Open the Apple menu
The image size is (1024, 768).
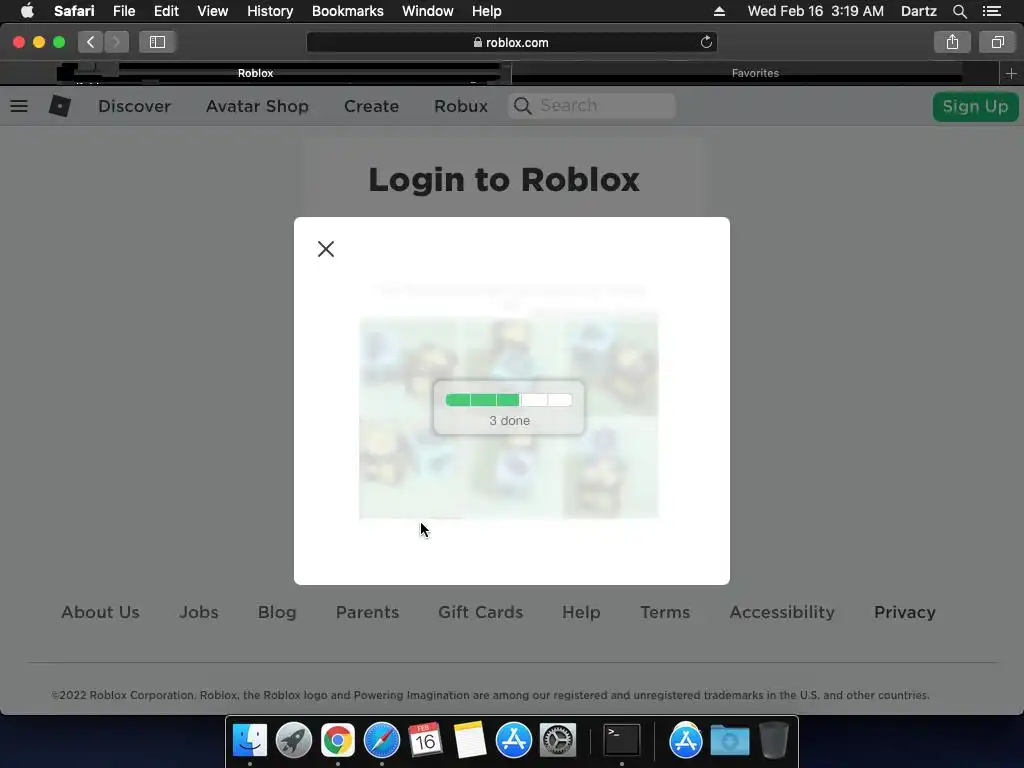coord(27,11)
